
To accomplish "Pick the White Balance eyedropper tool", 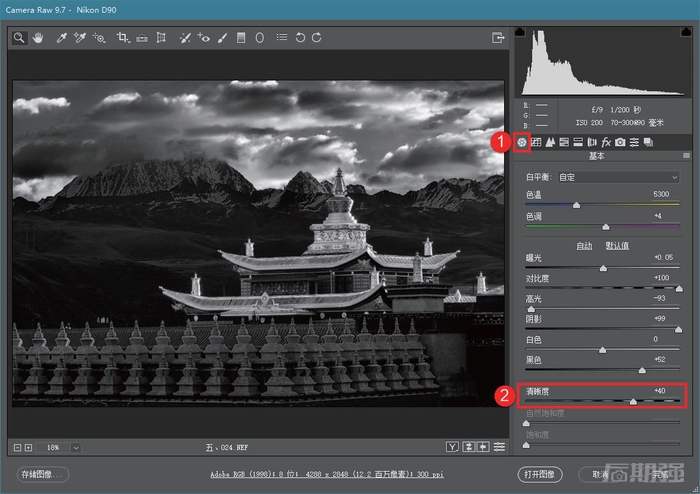I will [61, 38].
